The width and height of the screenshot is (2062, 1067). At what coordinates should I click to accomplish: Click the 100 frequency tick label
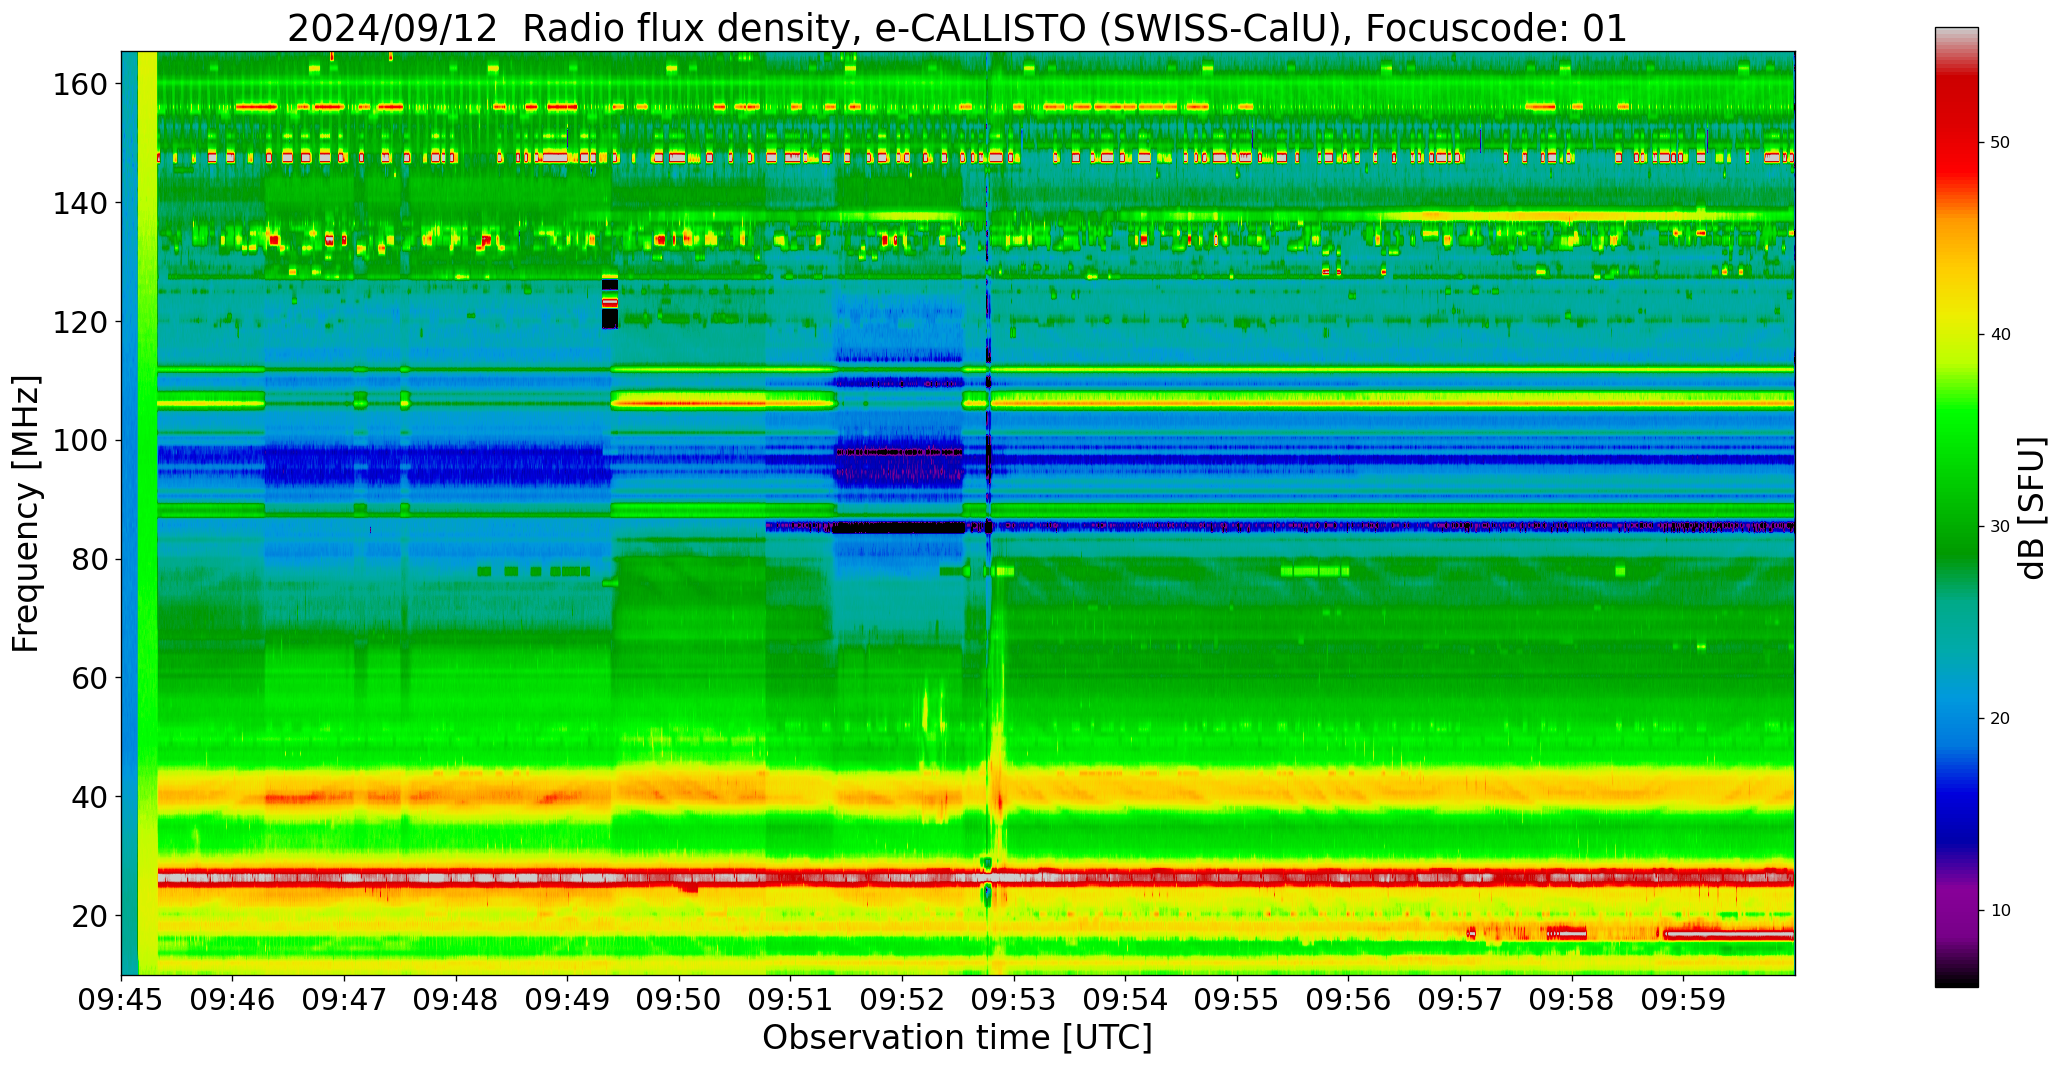pyautogui.click(x=80, y=441)
